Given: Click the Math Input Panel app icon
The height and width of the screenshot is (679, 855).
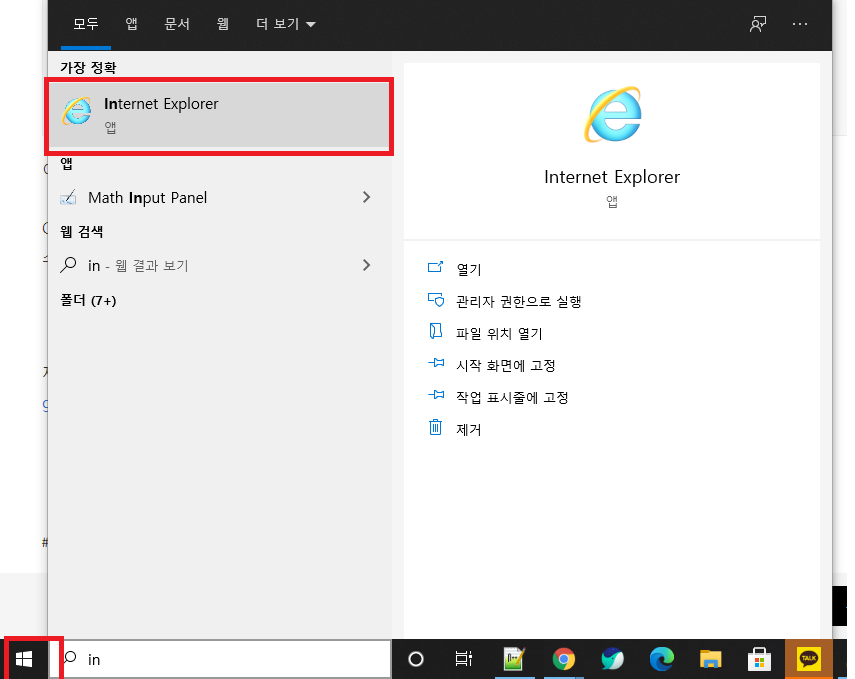Looking at the screenshot, I should 68,197.
